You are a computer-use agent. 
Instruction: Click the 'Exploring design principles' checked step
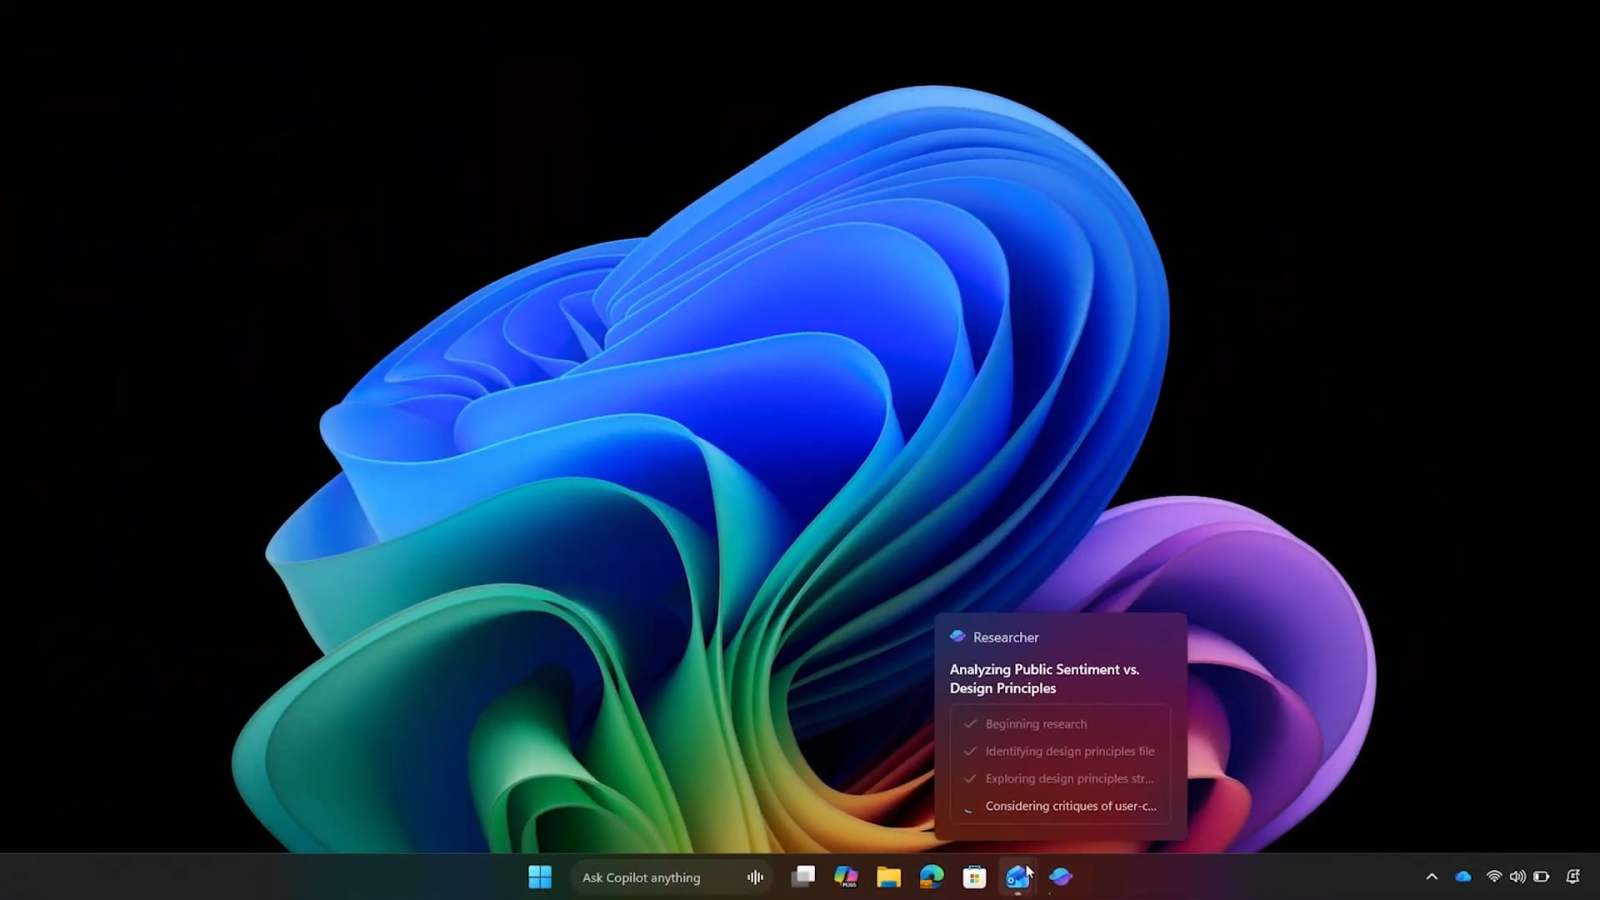pyautogui.click(x=1068, y=778)
